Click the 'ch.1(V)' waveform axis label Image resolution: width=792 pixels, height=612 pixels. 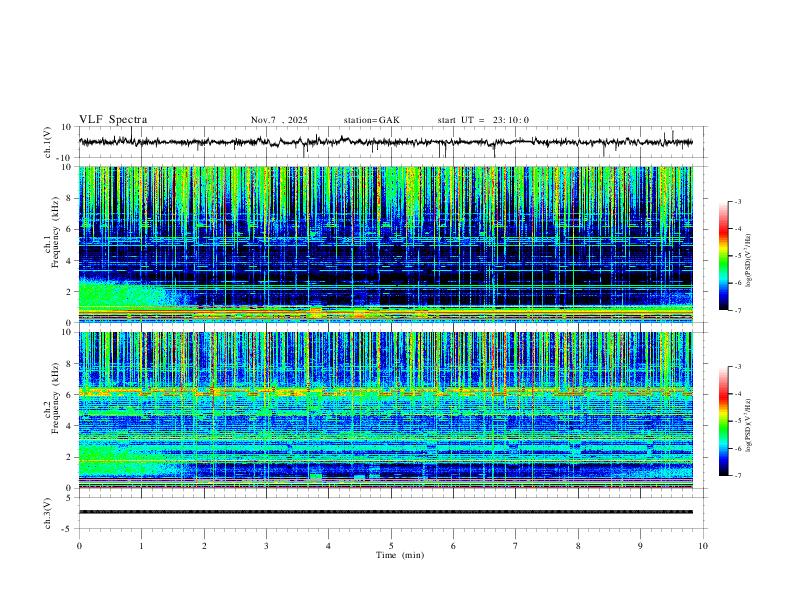pos(48,142)
